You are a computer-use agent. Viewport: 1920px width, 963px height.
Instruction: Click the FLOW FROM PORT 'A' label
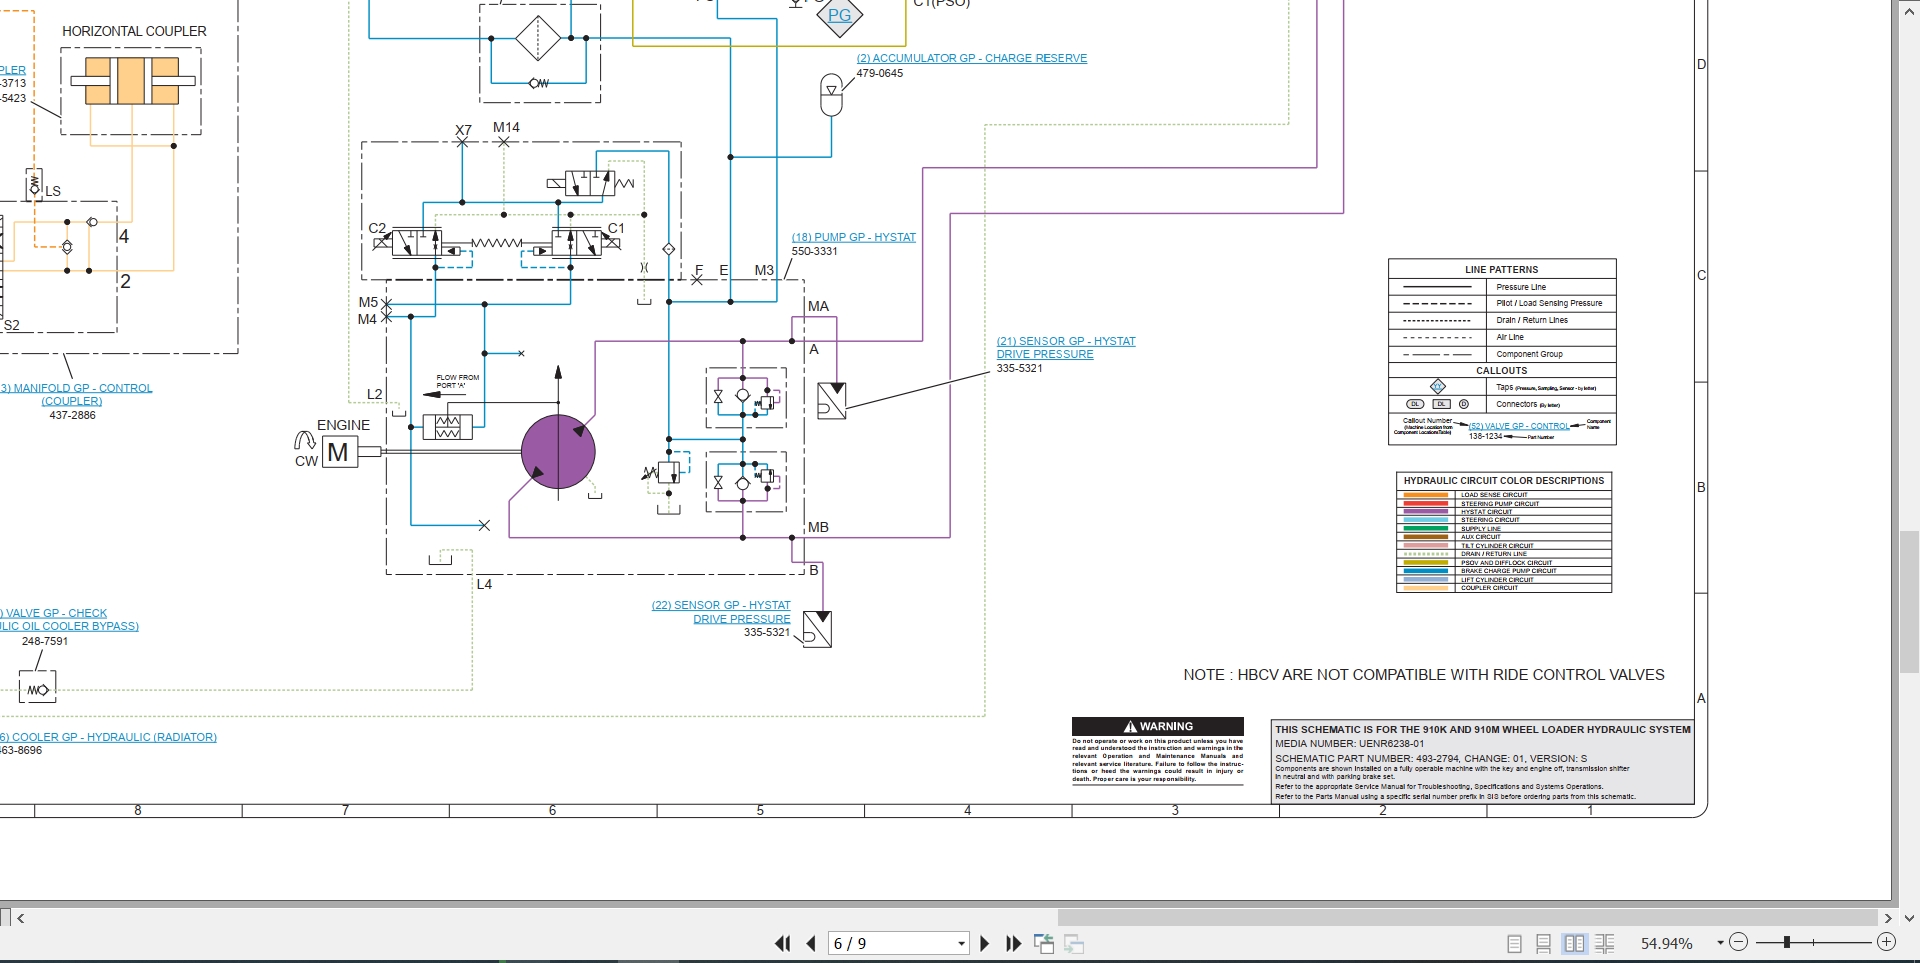pyautogui.click(x=458, y=381)
